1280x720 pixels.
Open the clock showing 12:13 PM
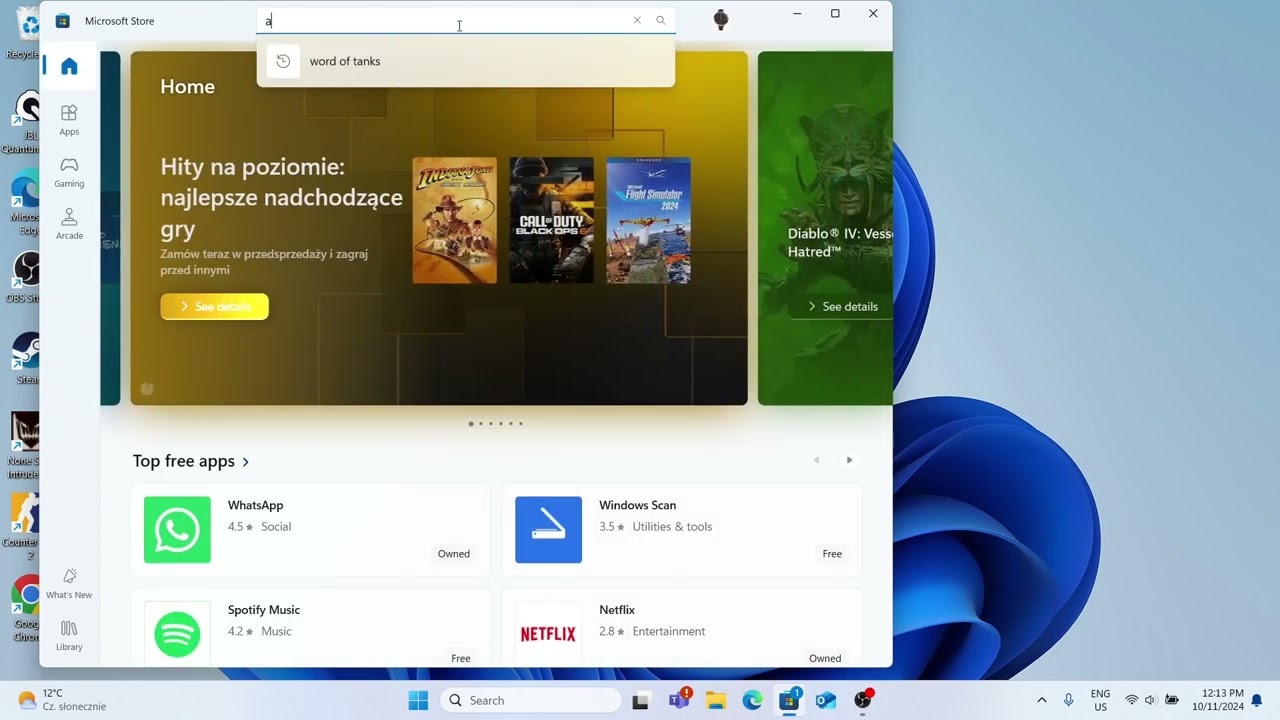pos(1218,700)
